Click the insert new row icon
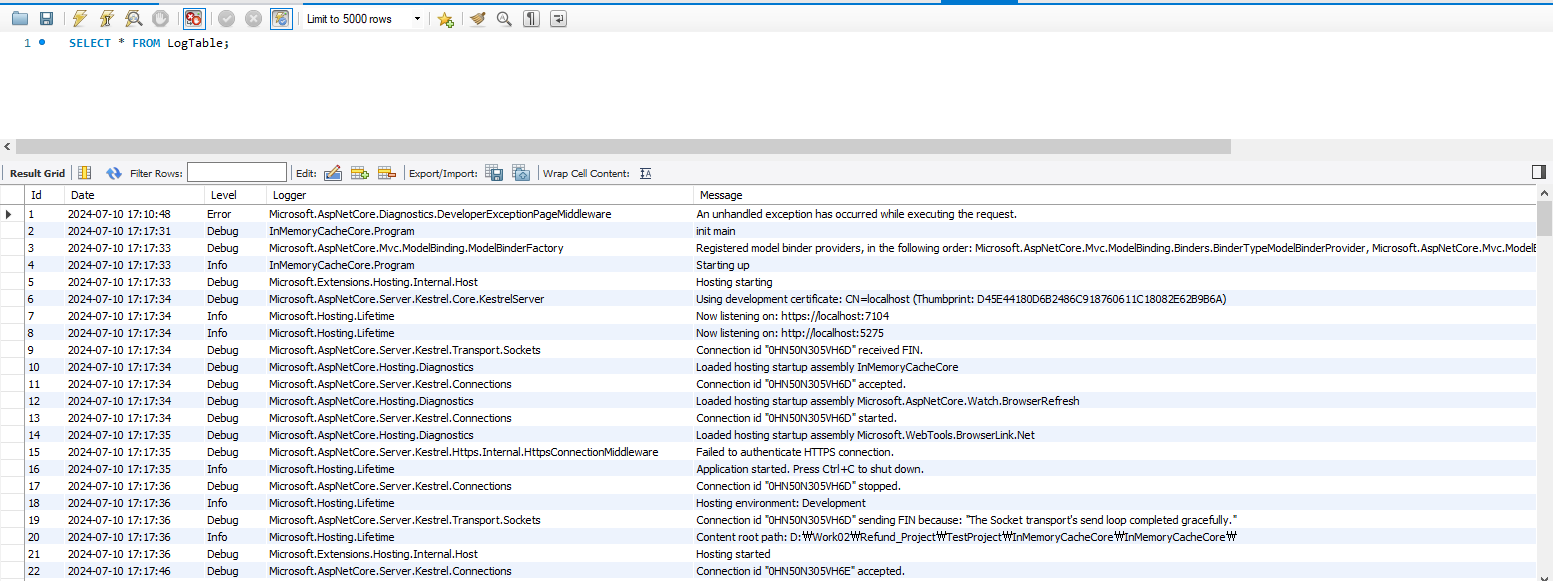The image size is (1553, 581). [360, 173]
